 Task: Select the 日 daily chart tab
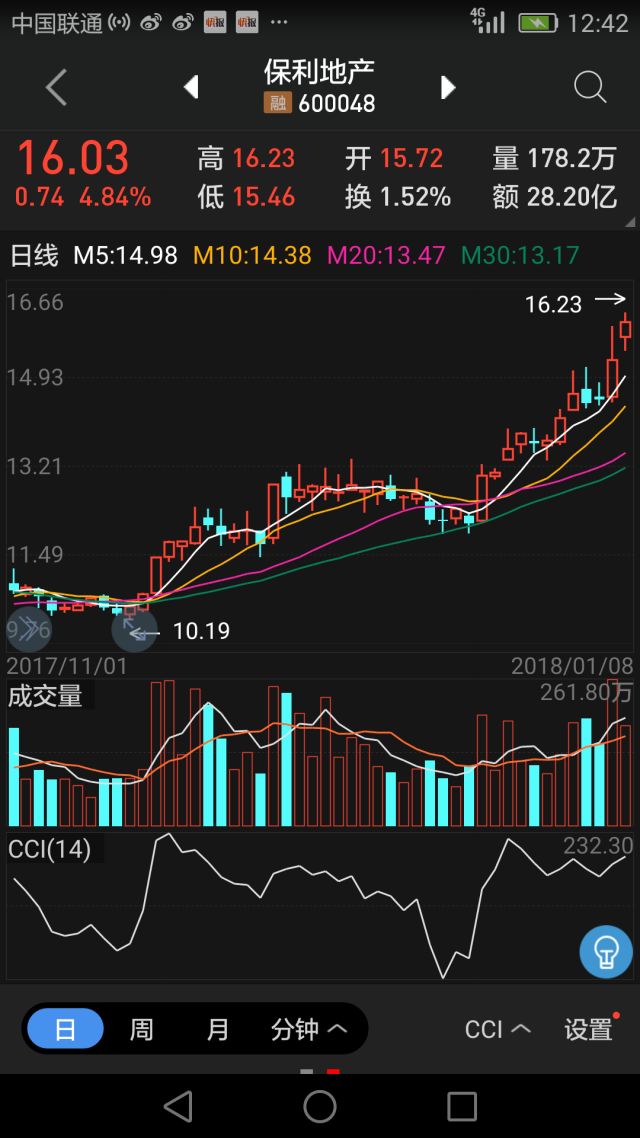(x=65, y=1028)
